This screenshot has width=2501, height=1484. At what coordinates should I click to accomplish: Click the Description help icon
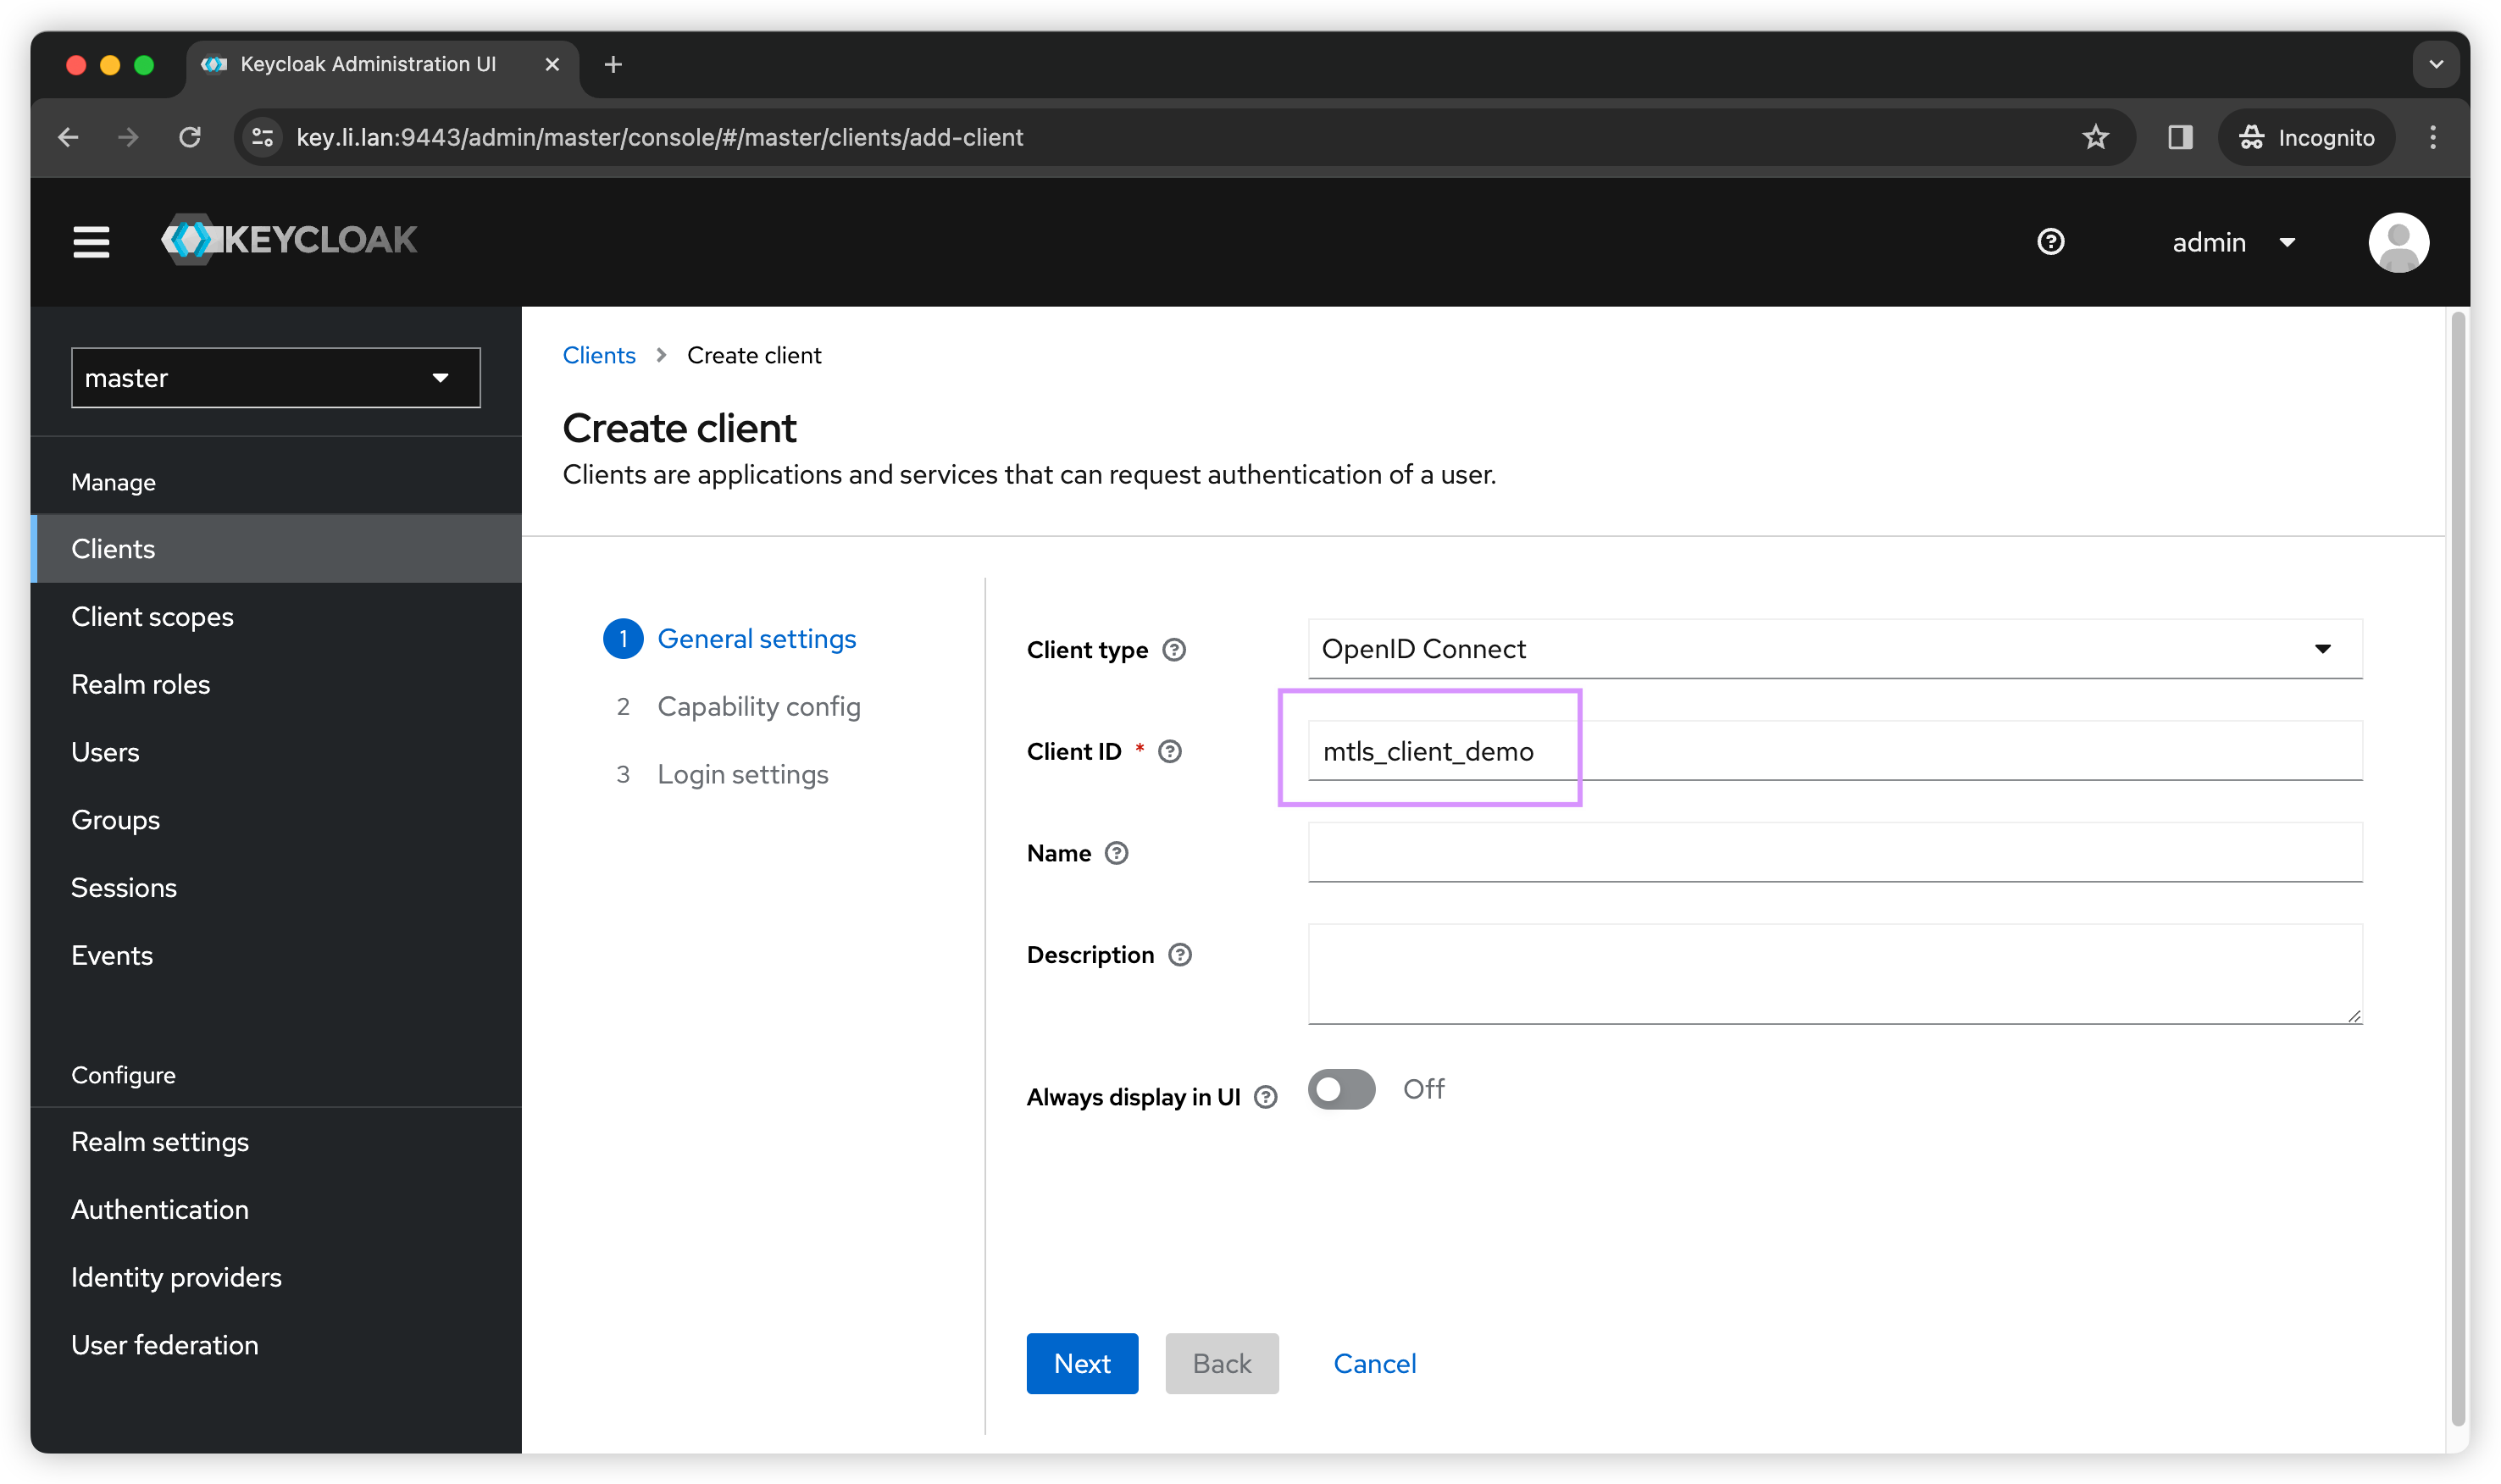(1180, 955)
